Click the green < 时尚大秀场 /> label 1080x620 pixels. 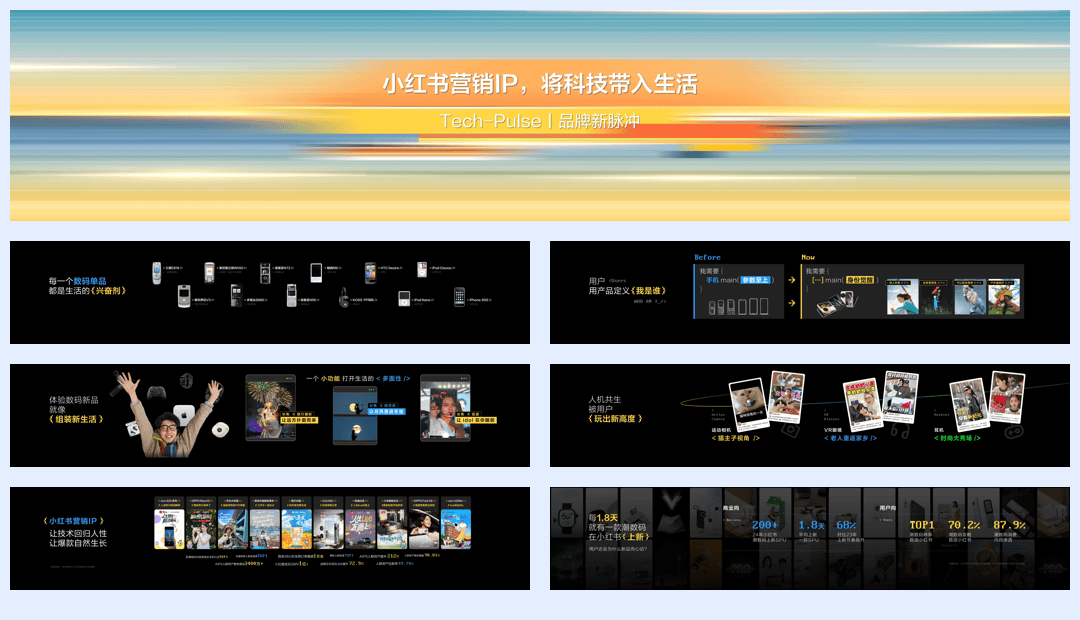point(957,438)
